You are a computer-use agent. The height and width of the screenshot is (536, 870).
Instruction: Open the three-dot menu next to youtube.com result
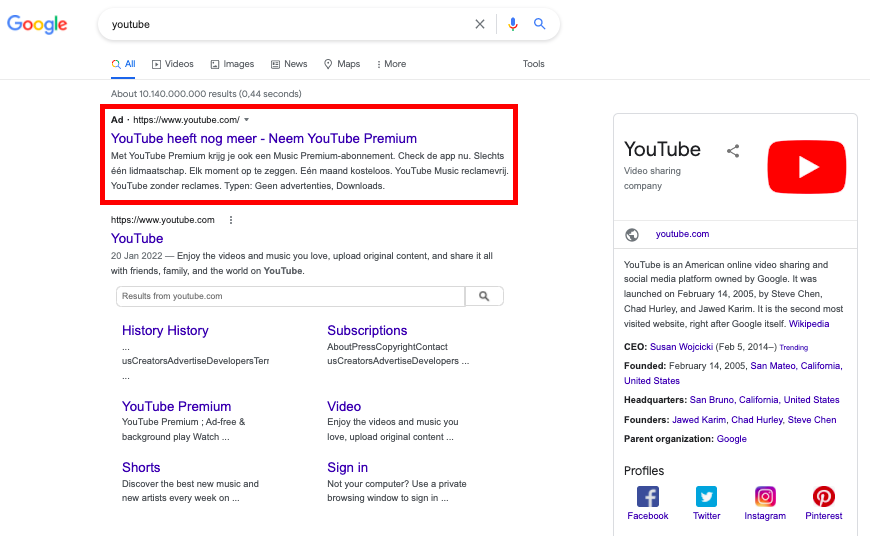tap(231, 220)
